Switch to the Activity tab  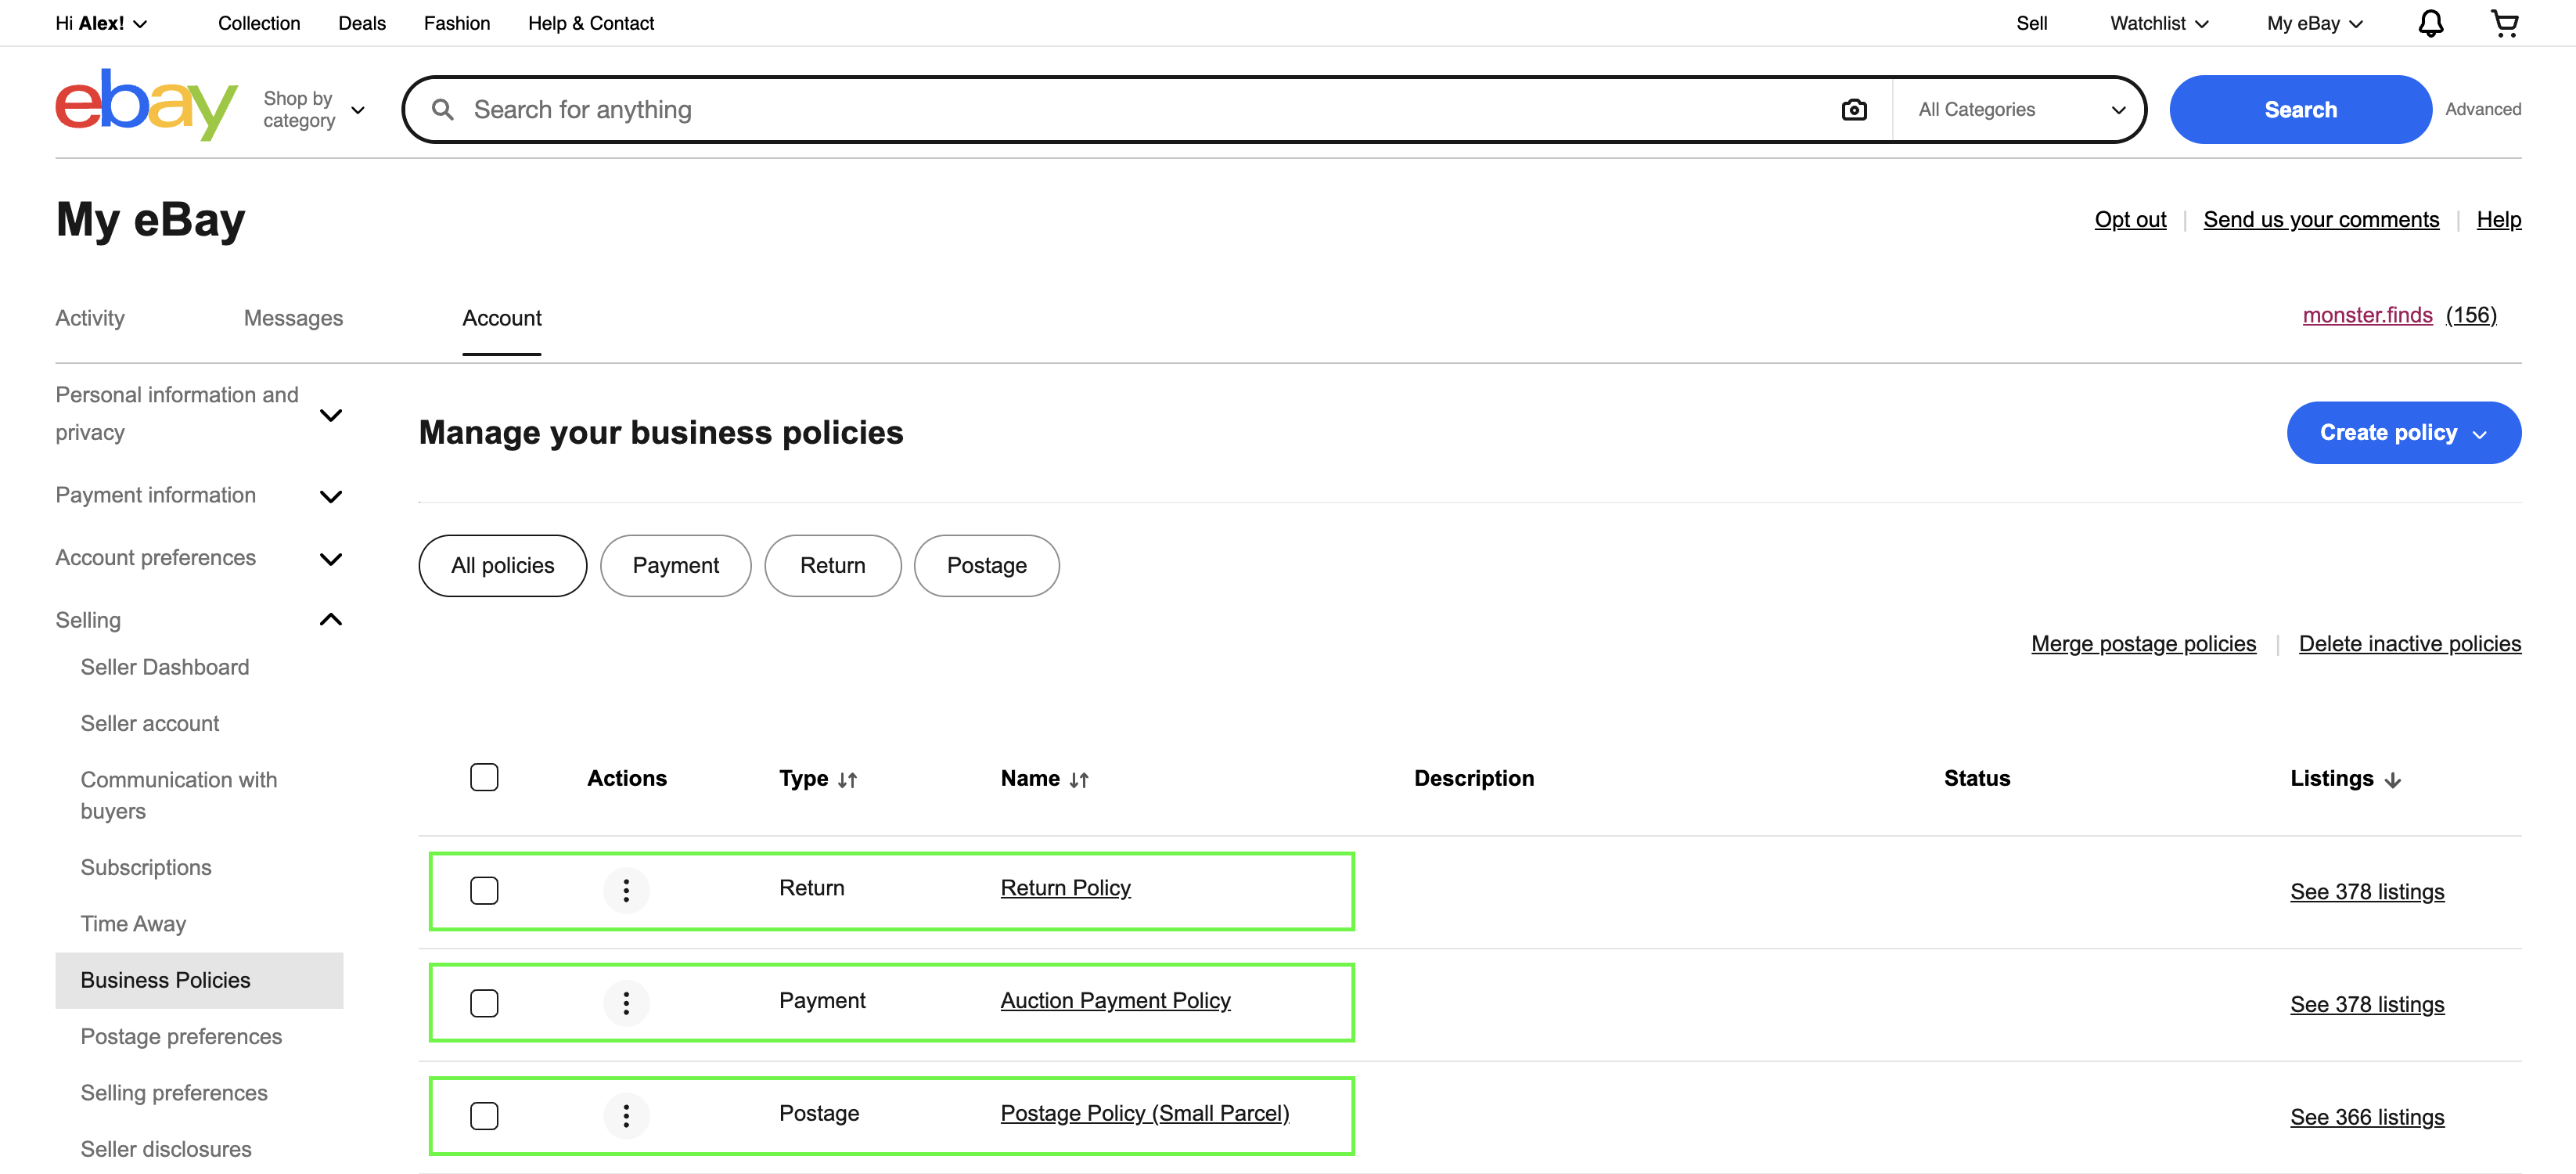90,318
